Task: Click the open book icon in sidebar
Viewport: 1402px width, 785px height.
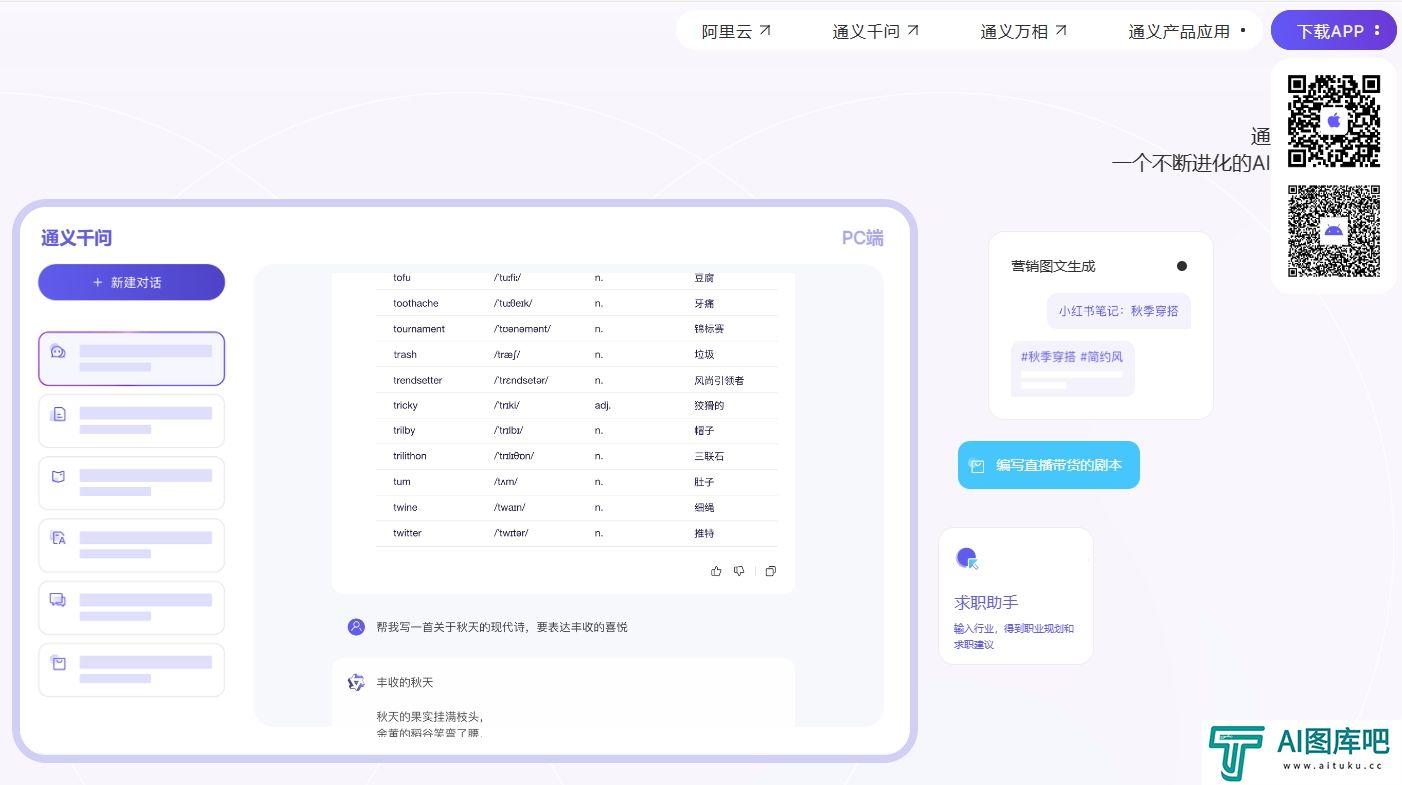Action: tap(58, 476)
